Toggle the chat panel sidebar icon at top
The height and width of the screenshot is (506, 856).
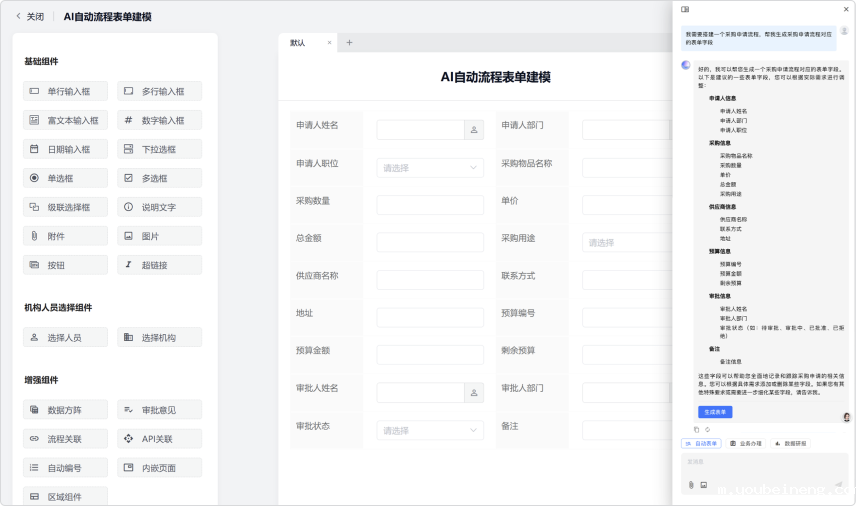coord(685,9)
